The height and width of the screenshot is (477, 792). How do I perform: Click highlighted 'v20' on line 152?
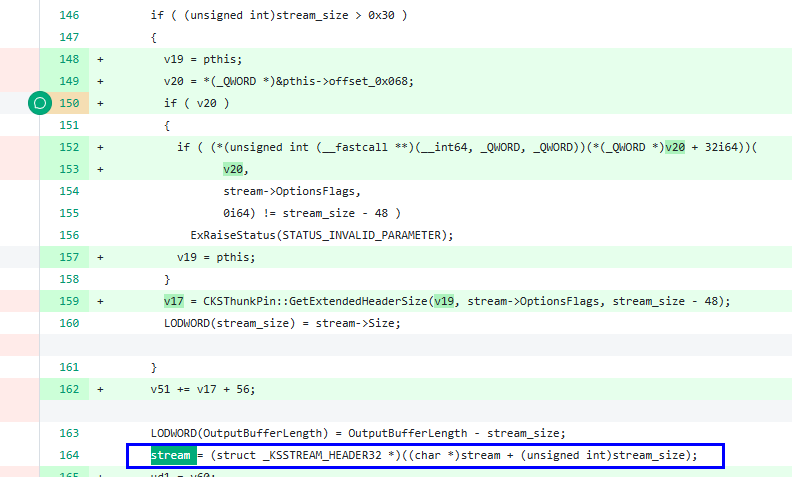tap(675, 147)
